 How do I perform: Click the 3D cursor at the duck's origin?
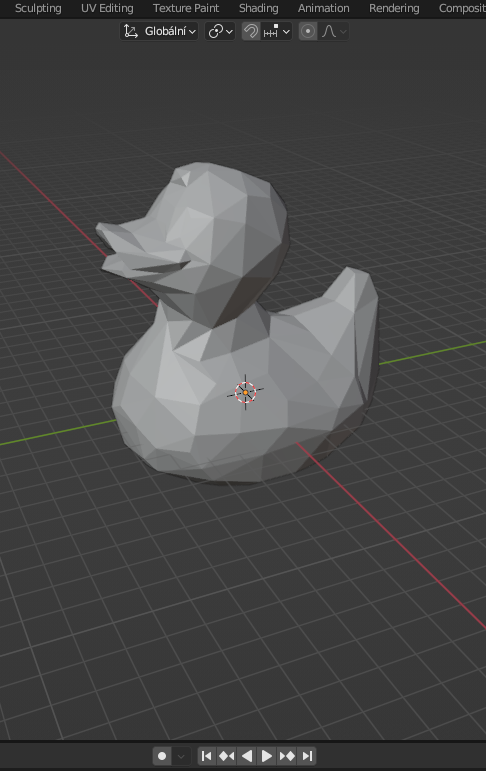(245, 392)
